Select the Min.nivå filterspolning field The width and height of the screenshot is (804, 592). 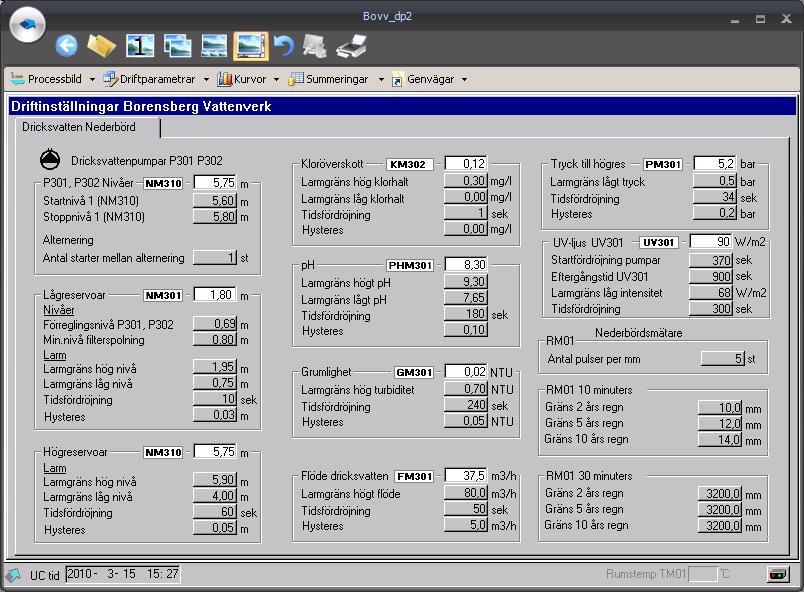tap(214, 340)
